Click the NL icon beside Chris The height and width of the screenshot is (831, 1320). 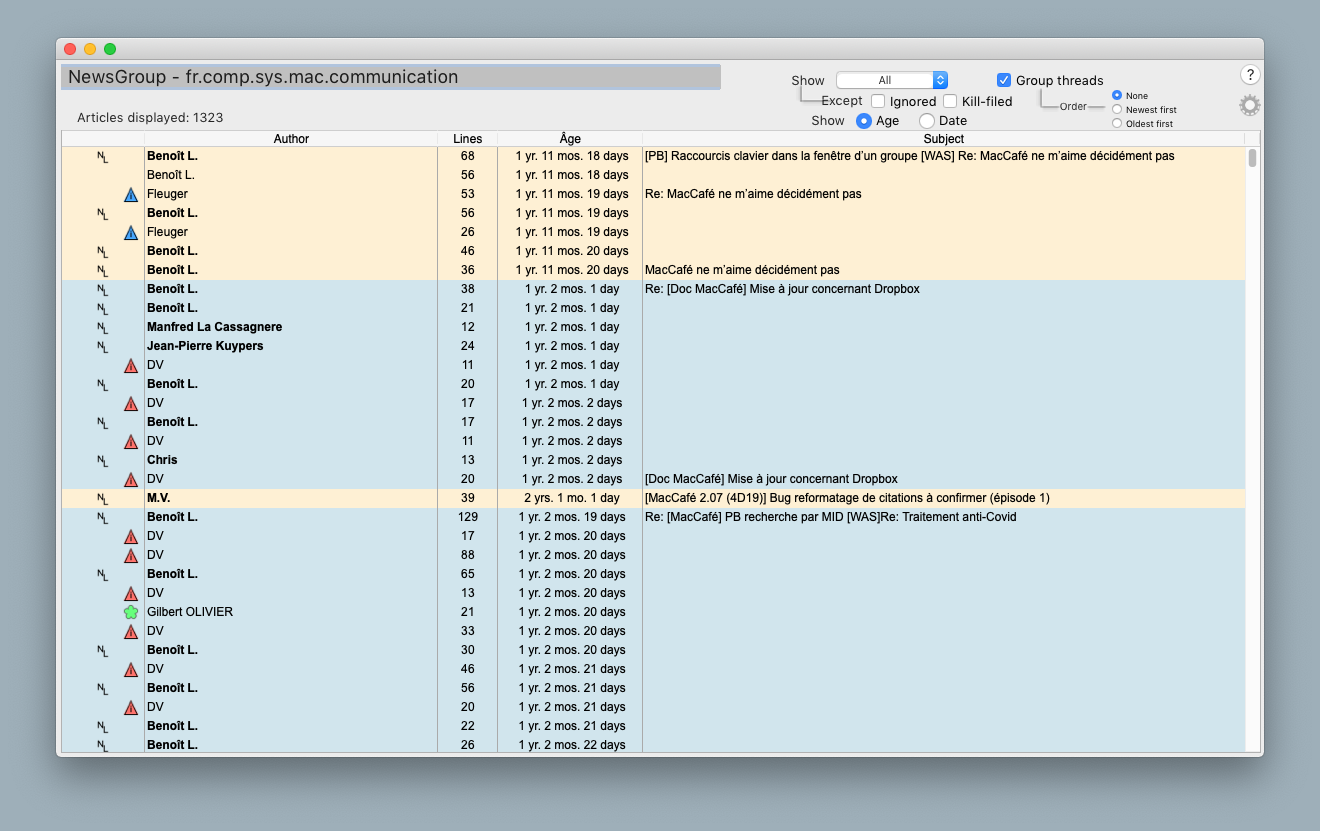(102, 460)
